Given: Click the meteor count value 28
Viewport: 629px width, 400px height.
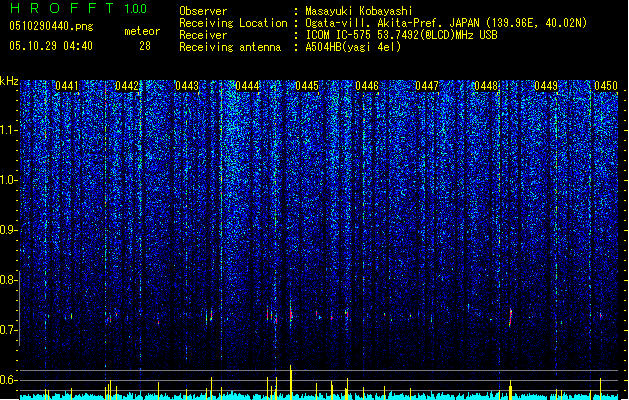Looking at the screenshot, I should pyautogui.click(x=145, y=46).
